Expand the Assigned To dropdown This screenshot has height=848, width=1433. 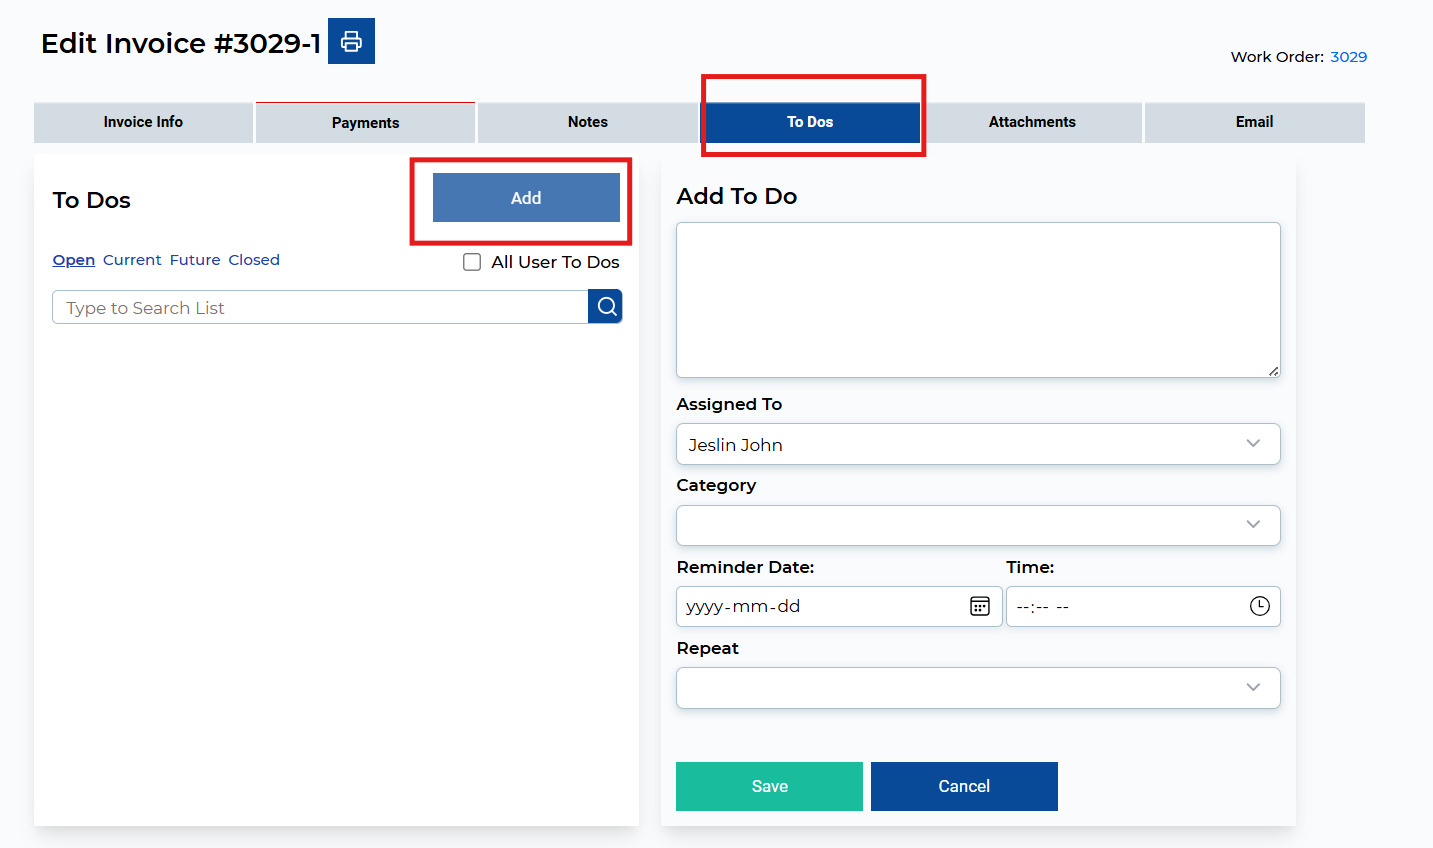pos(977,444)
